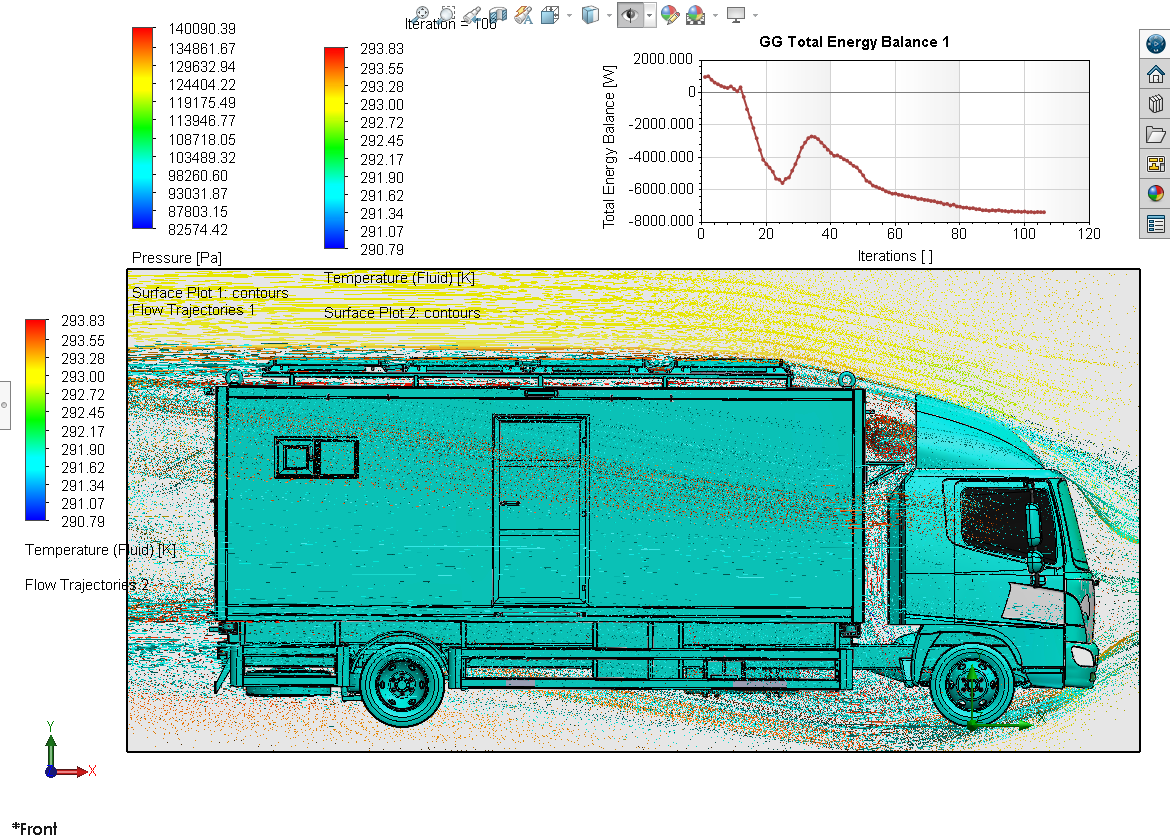Viewport: 1170px width, 836px height.
Task: Expand the Hide/Show Items dropdown arrow
Action: (x=650, y=15)
